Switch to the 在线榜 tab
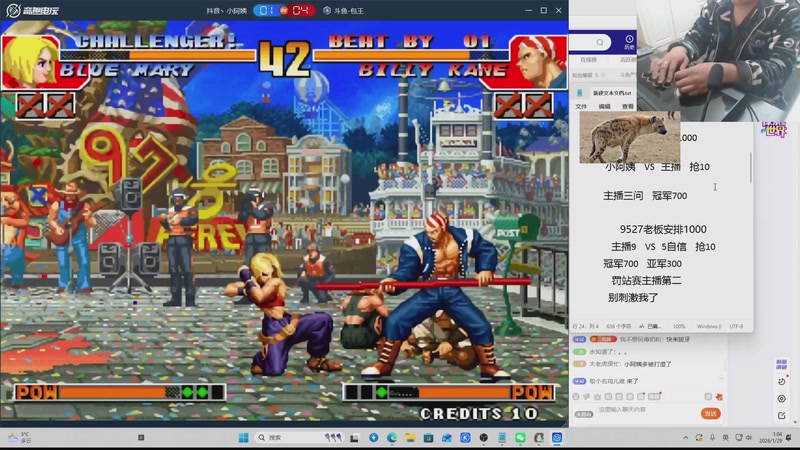Image resolution: width=800 pixels, height=450 pixels. click(588, 60)
